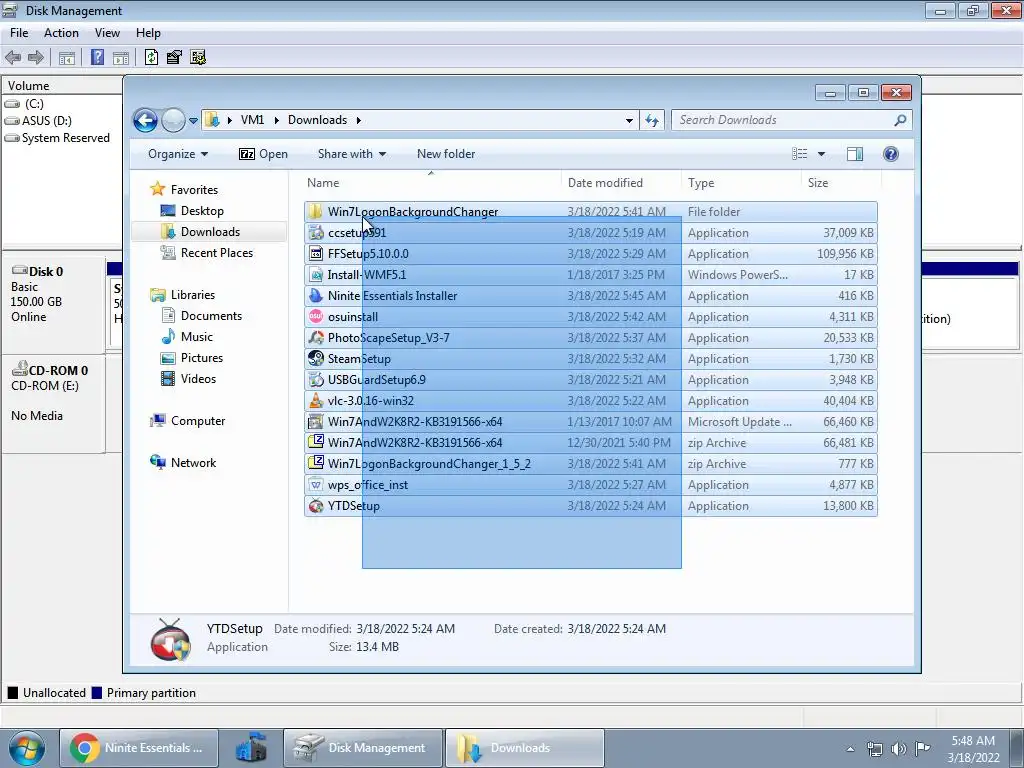Expand the Share with menu
Screen dimensions: 1024x768
click(x=352, y=154)
